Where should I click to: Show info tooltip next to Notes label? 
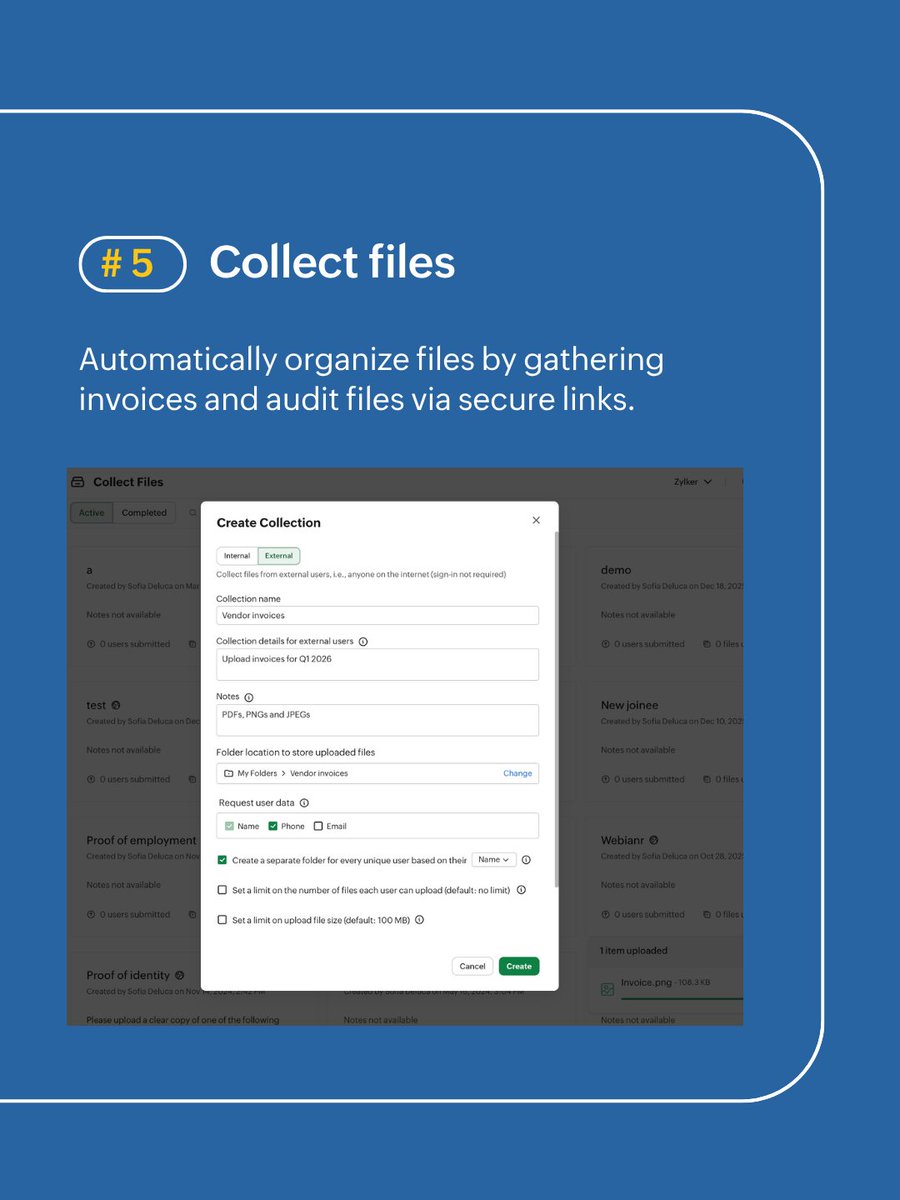point(249,697)
